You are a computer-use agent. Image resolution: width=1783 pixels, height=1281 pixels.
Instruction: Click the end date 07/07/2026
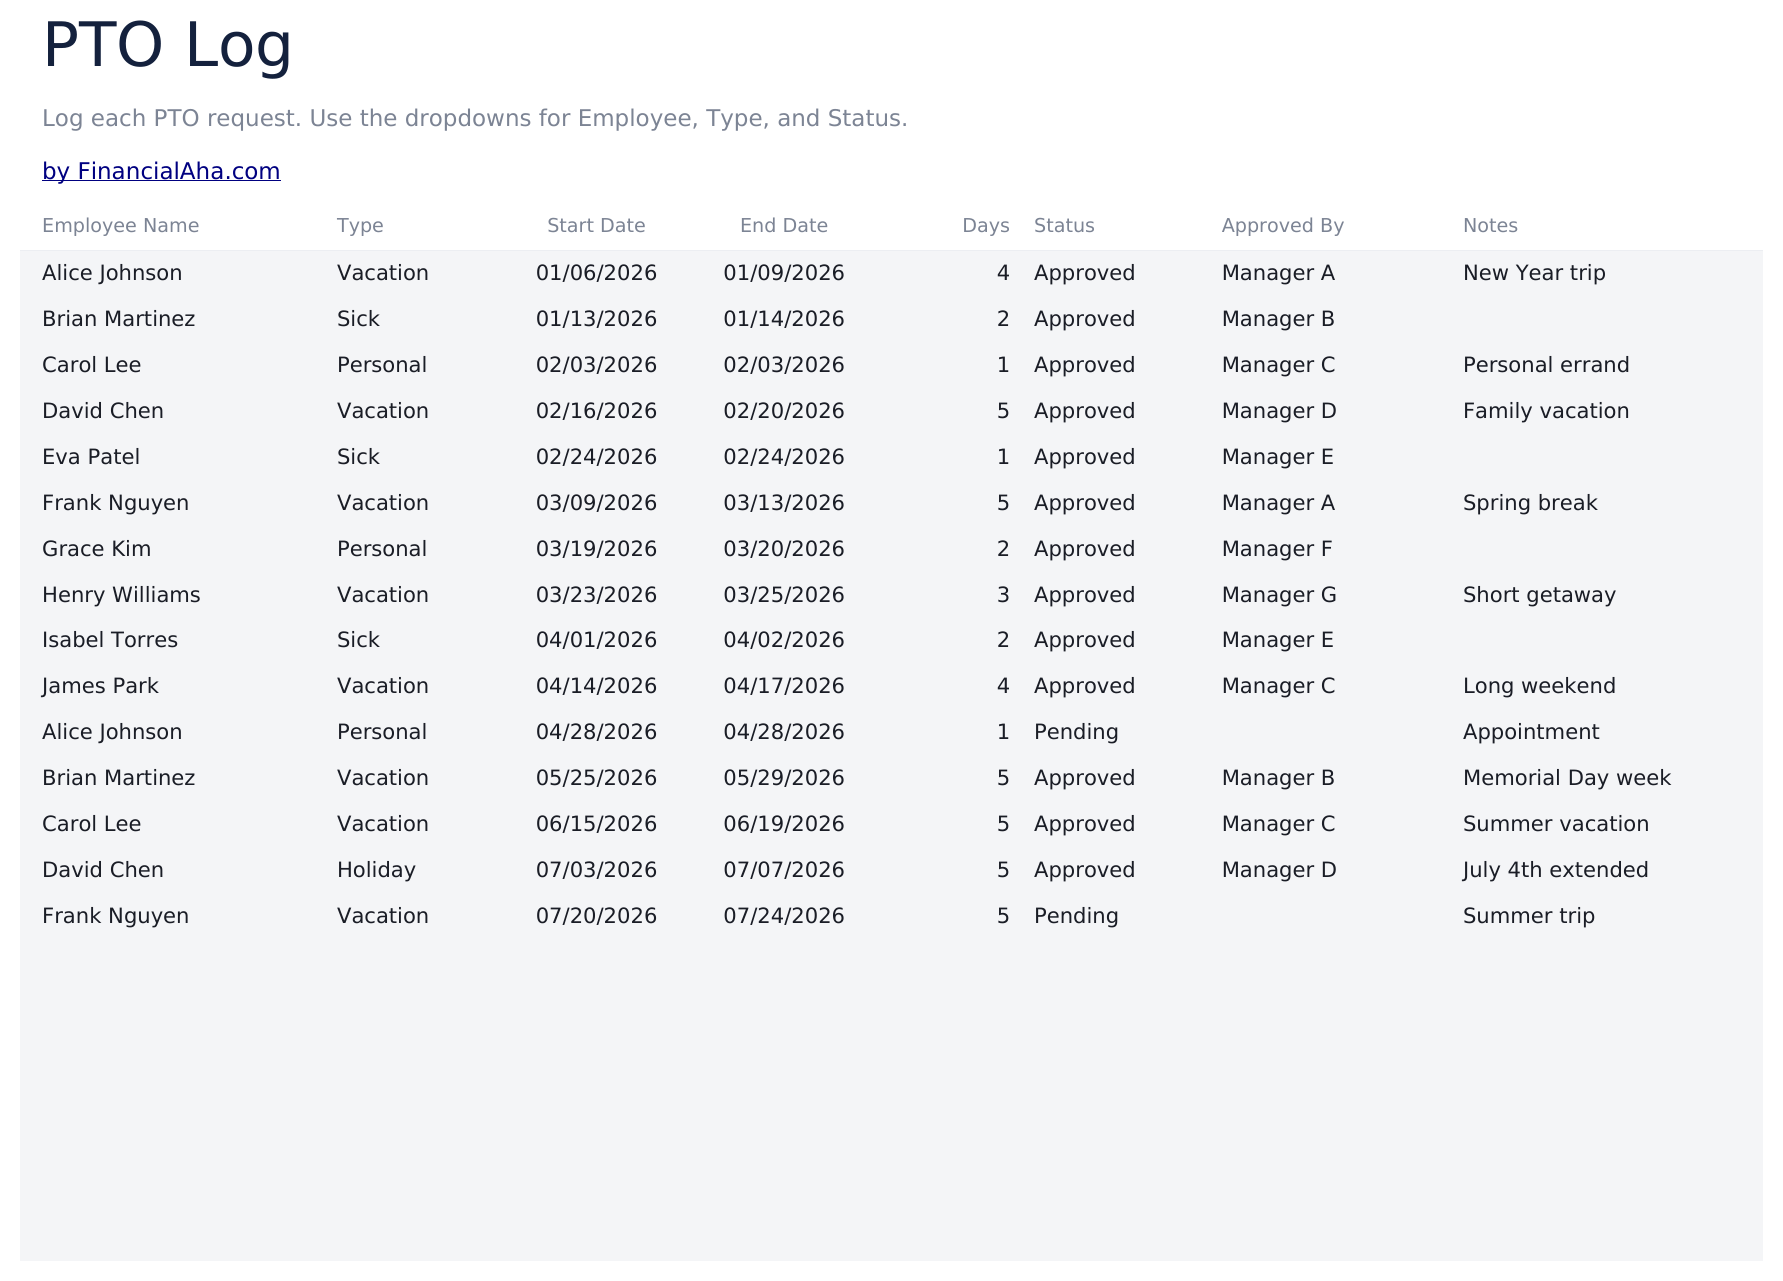[x=784, y=870]
